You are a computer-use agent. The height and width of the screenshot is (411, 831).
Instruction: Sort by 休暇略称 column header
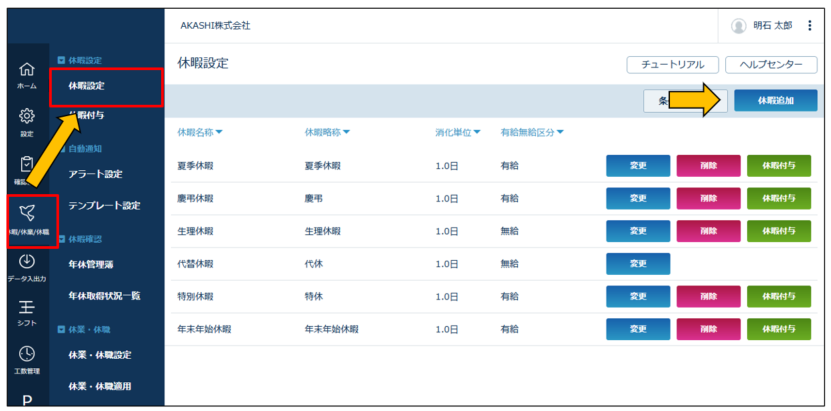point(328,132)
